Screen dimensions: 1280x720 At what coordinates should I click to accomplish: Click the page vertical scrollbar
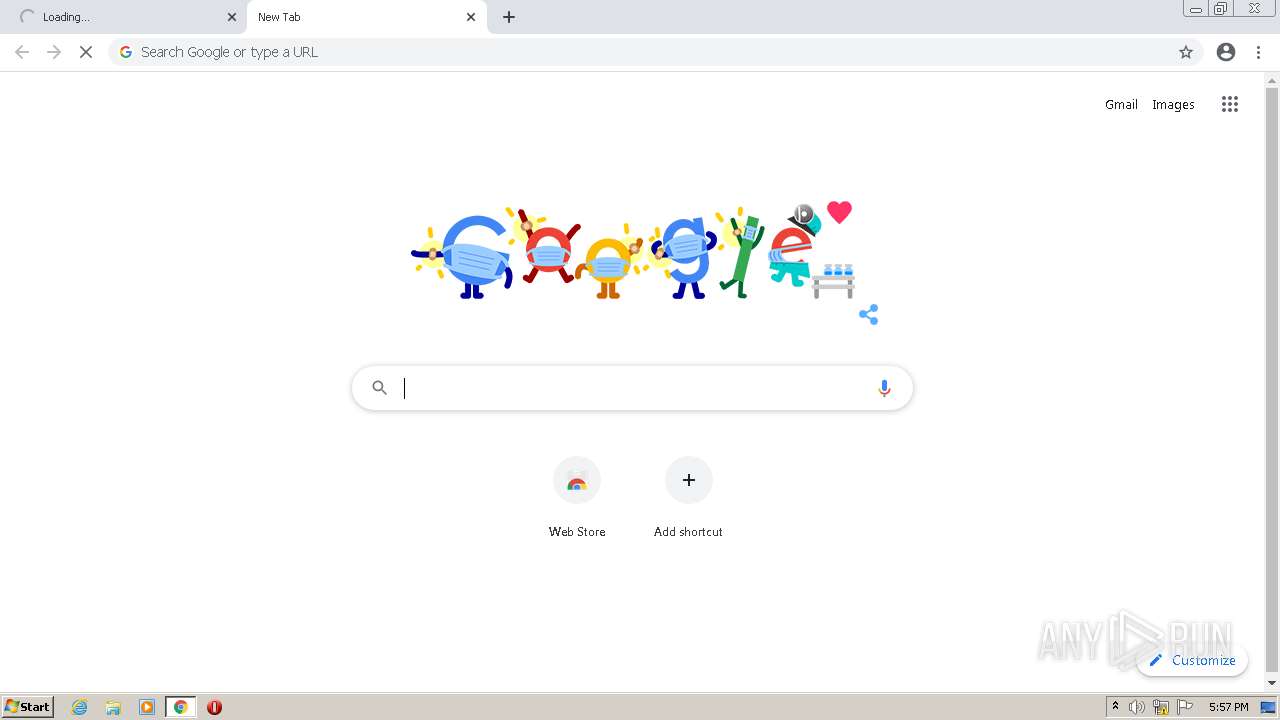coord(1272,380)
